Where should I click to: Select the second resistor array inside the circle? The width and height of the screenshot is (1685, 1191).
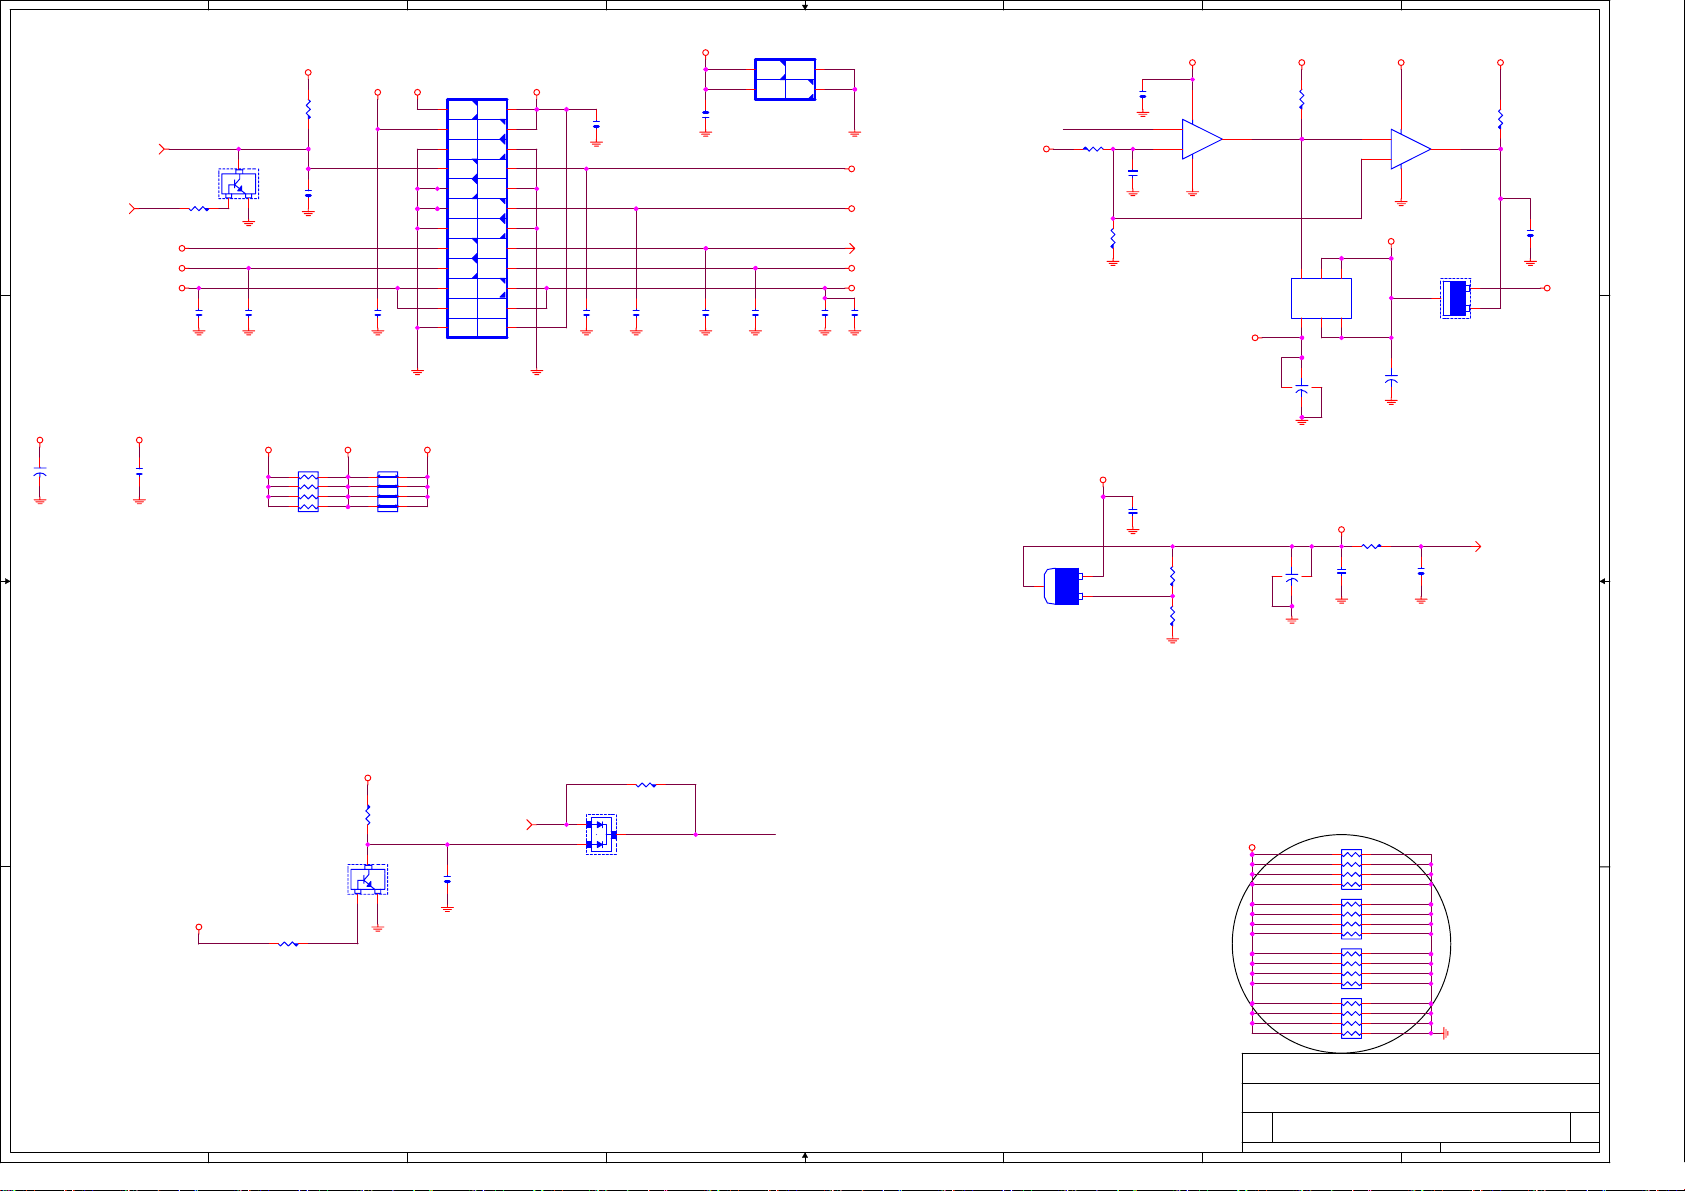click(1351, 919)
